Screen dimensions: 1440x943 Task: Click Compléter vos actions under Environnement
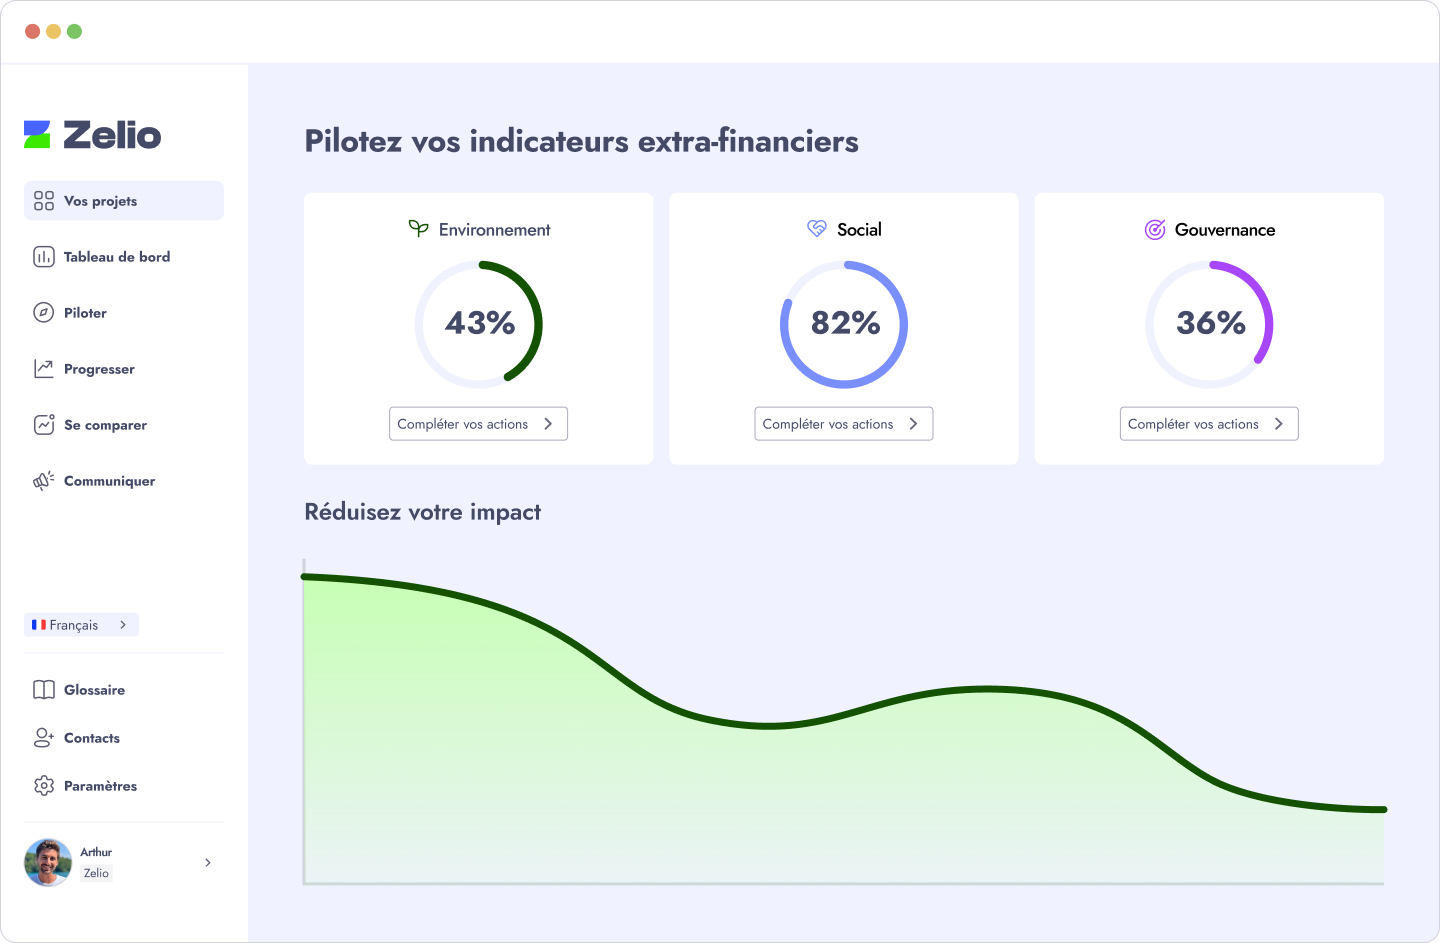click(478, 423)
